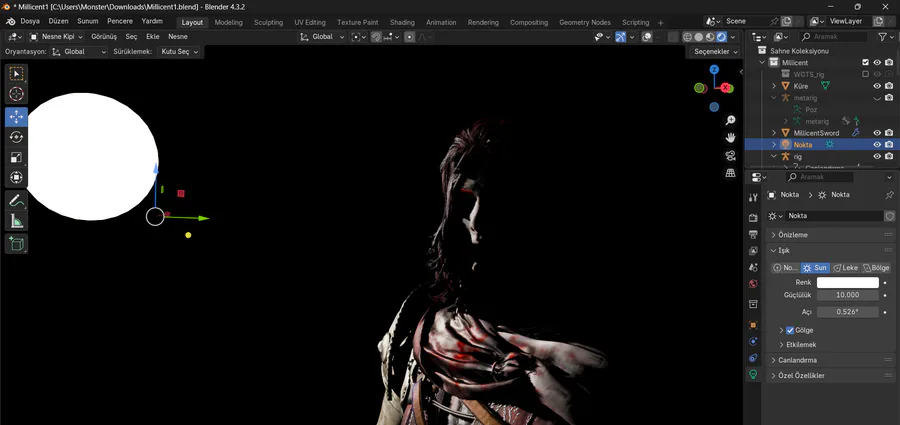Open the Dosya menu
900x425 pixels.
click(30, 21)
